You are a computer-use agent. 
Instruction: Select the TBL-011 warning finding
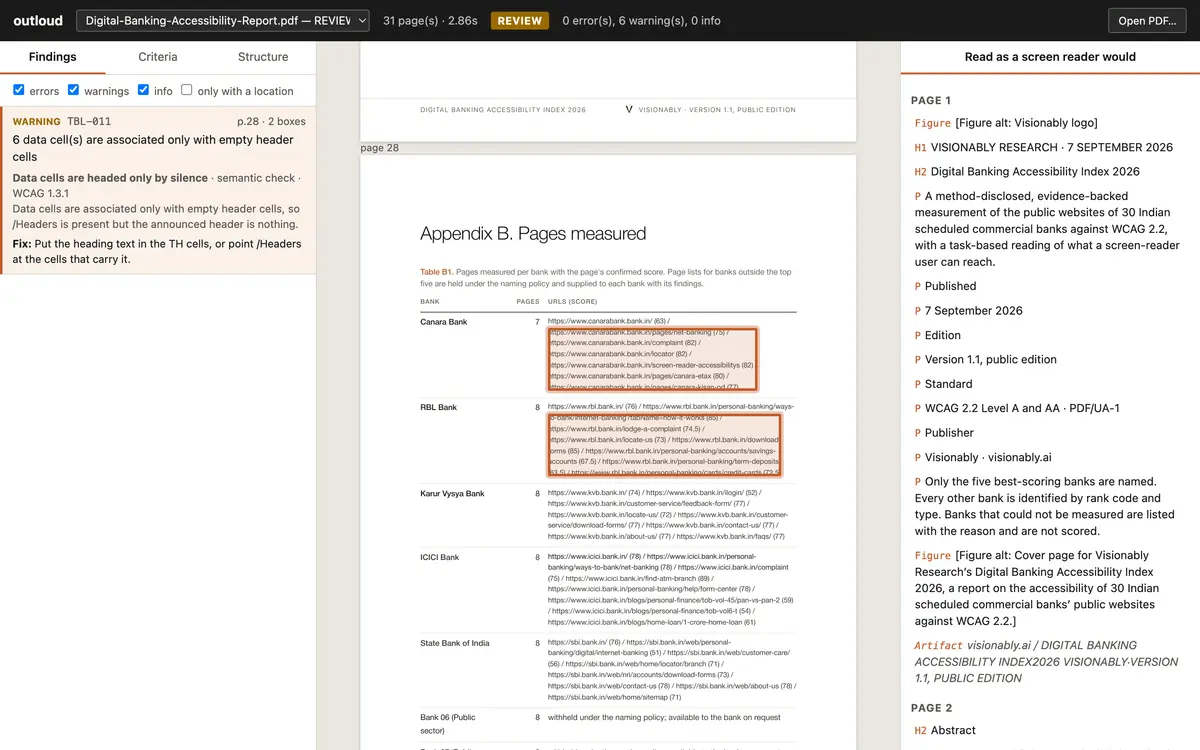(158, 190)
